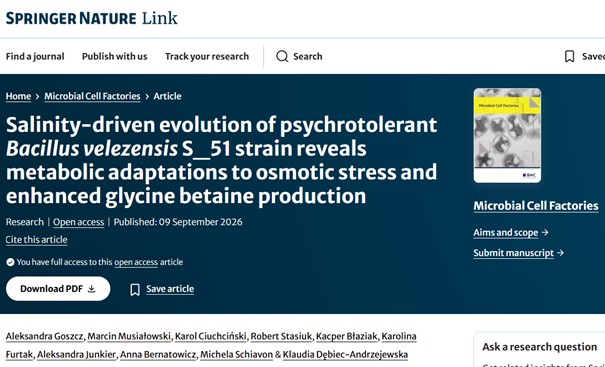Select the Article breadcrumb text
Viewport: 605px width, 367px height.
point(167,96)
